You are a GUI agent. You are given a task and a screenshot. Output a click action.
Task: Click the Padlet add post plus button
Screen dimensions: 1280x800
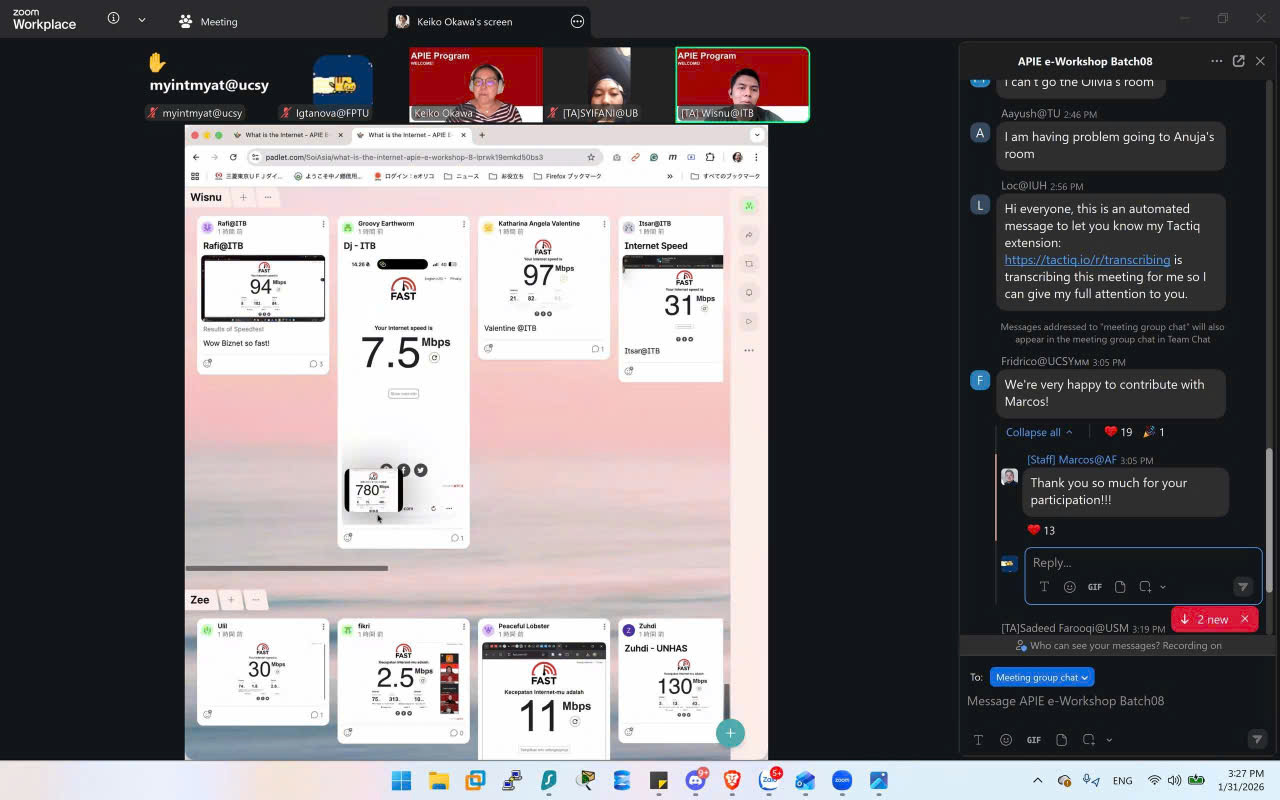coord(730,733)
